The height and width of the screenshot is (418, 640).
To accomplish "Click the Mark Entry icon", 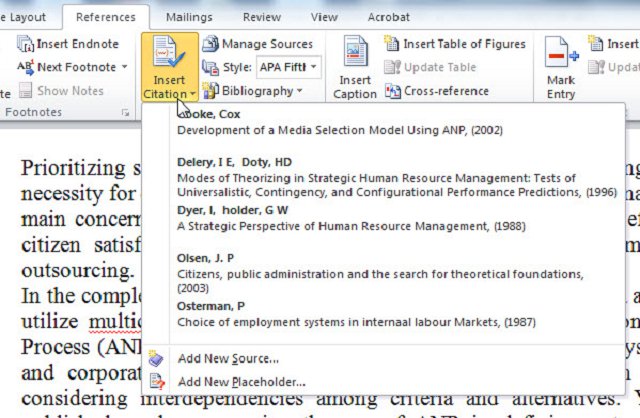I will (560, 54).
